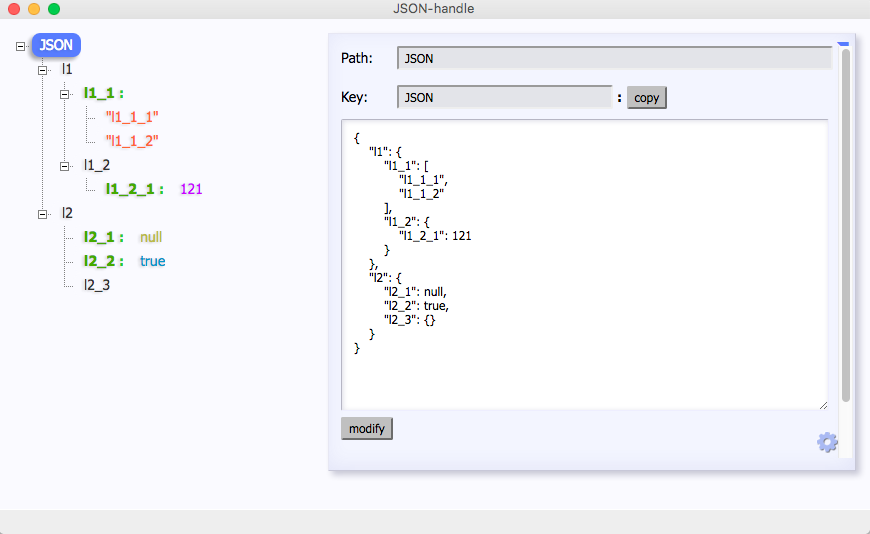
Task: Open settings via the gear icon
Action: point(827,442)
